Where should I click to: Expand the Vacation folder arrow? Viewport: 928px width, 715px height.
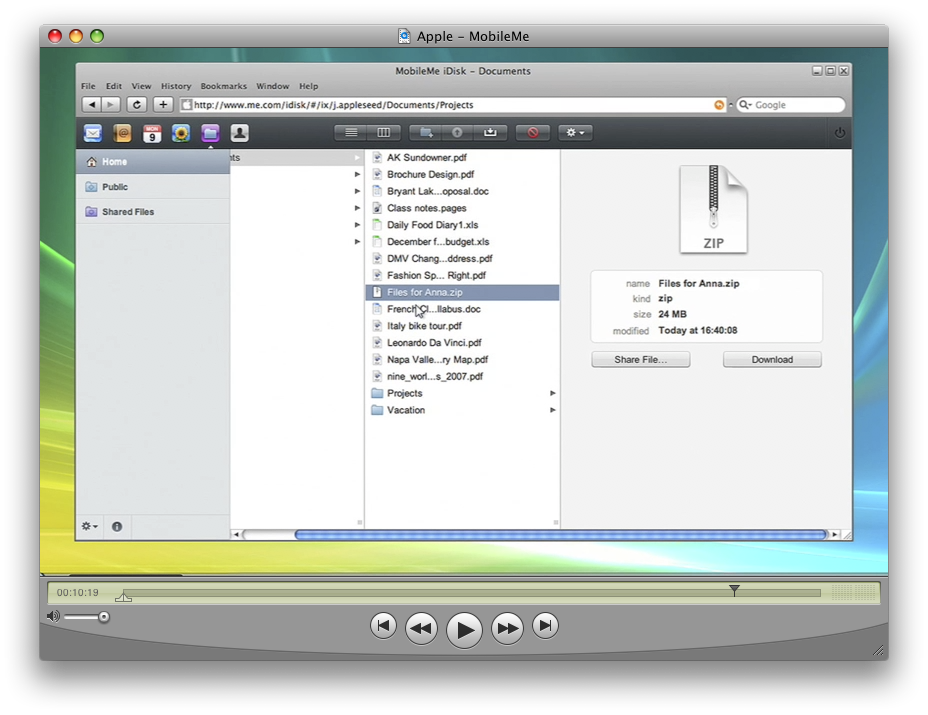click(552, 410)
